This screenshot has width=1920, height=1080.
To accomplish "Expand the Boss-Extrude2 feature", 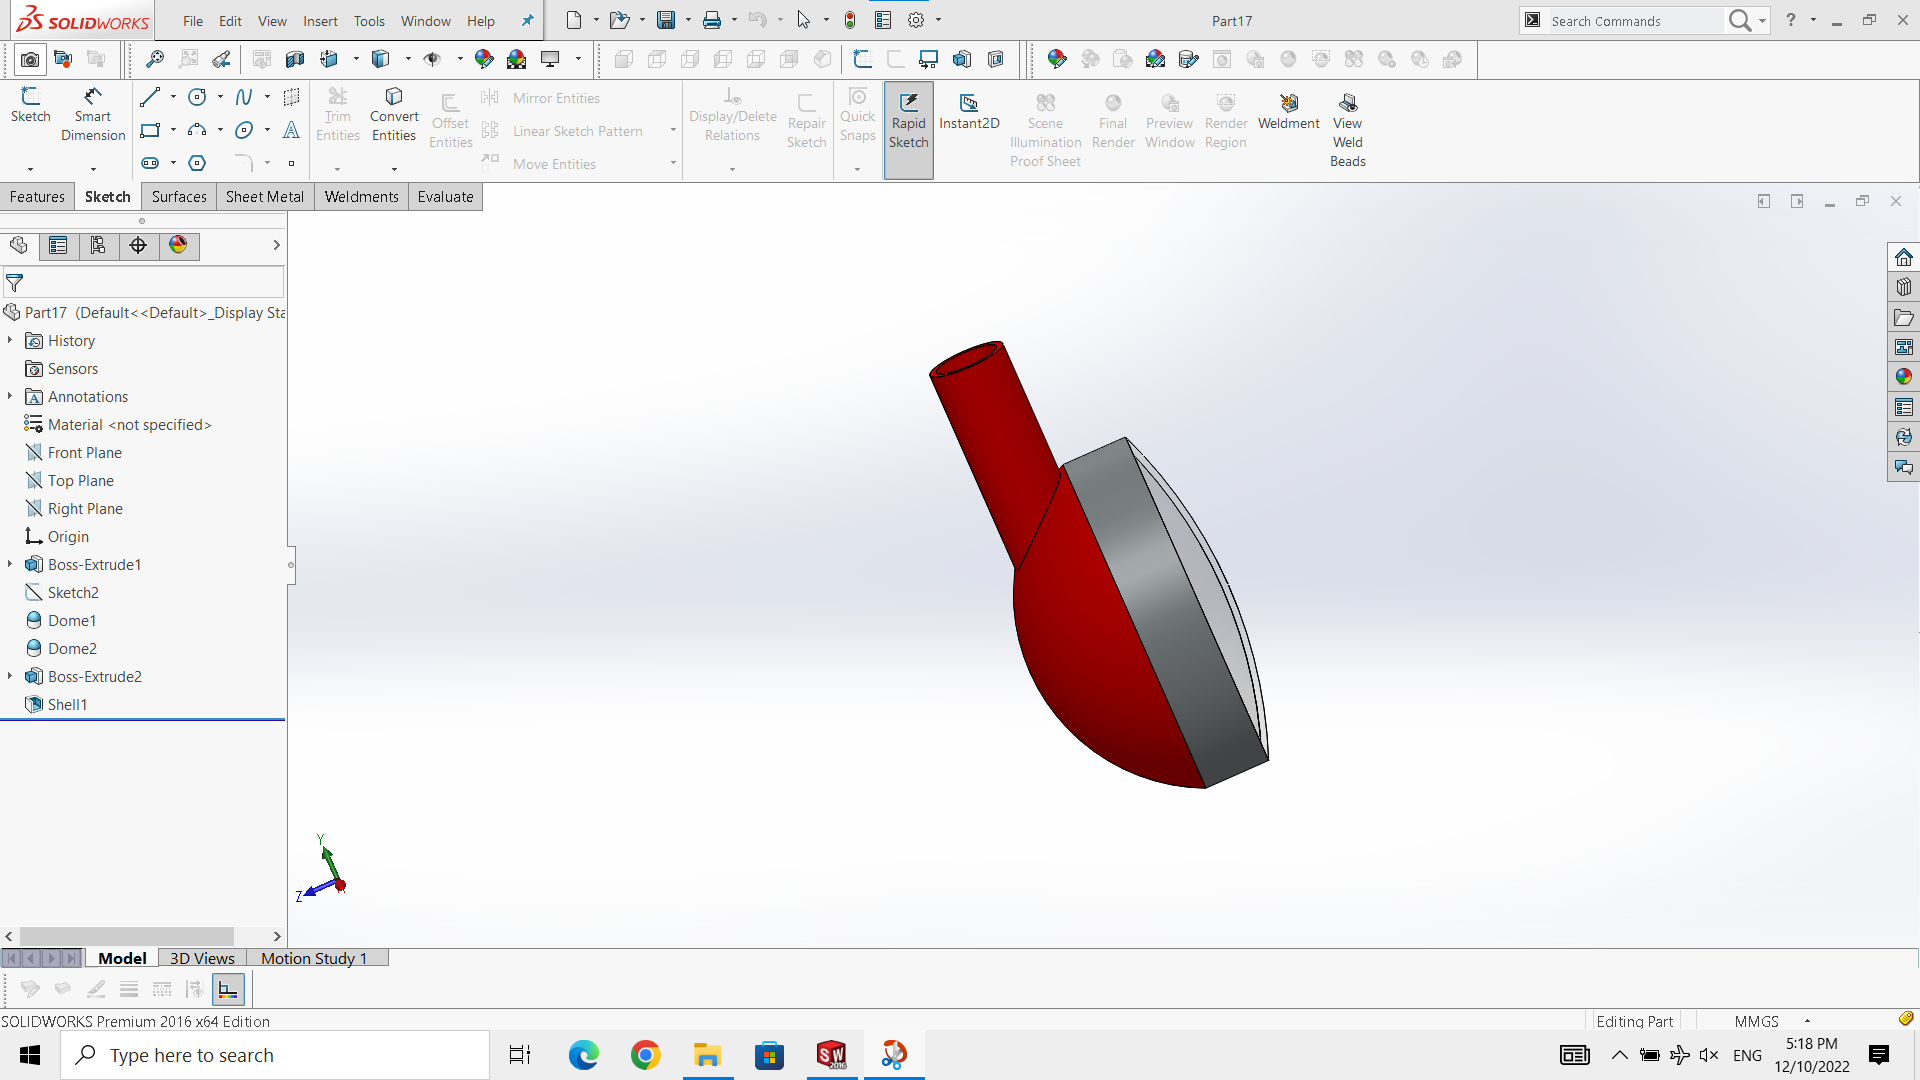I will (10, 676).
